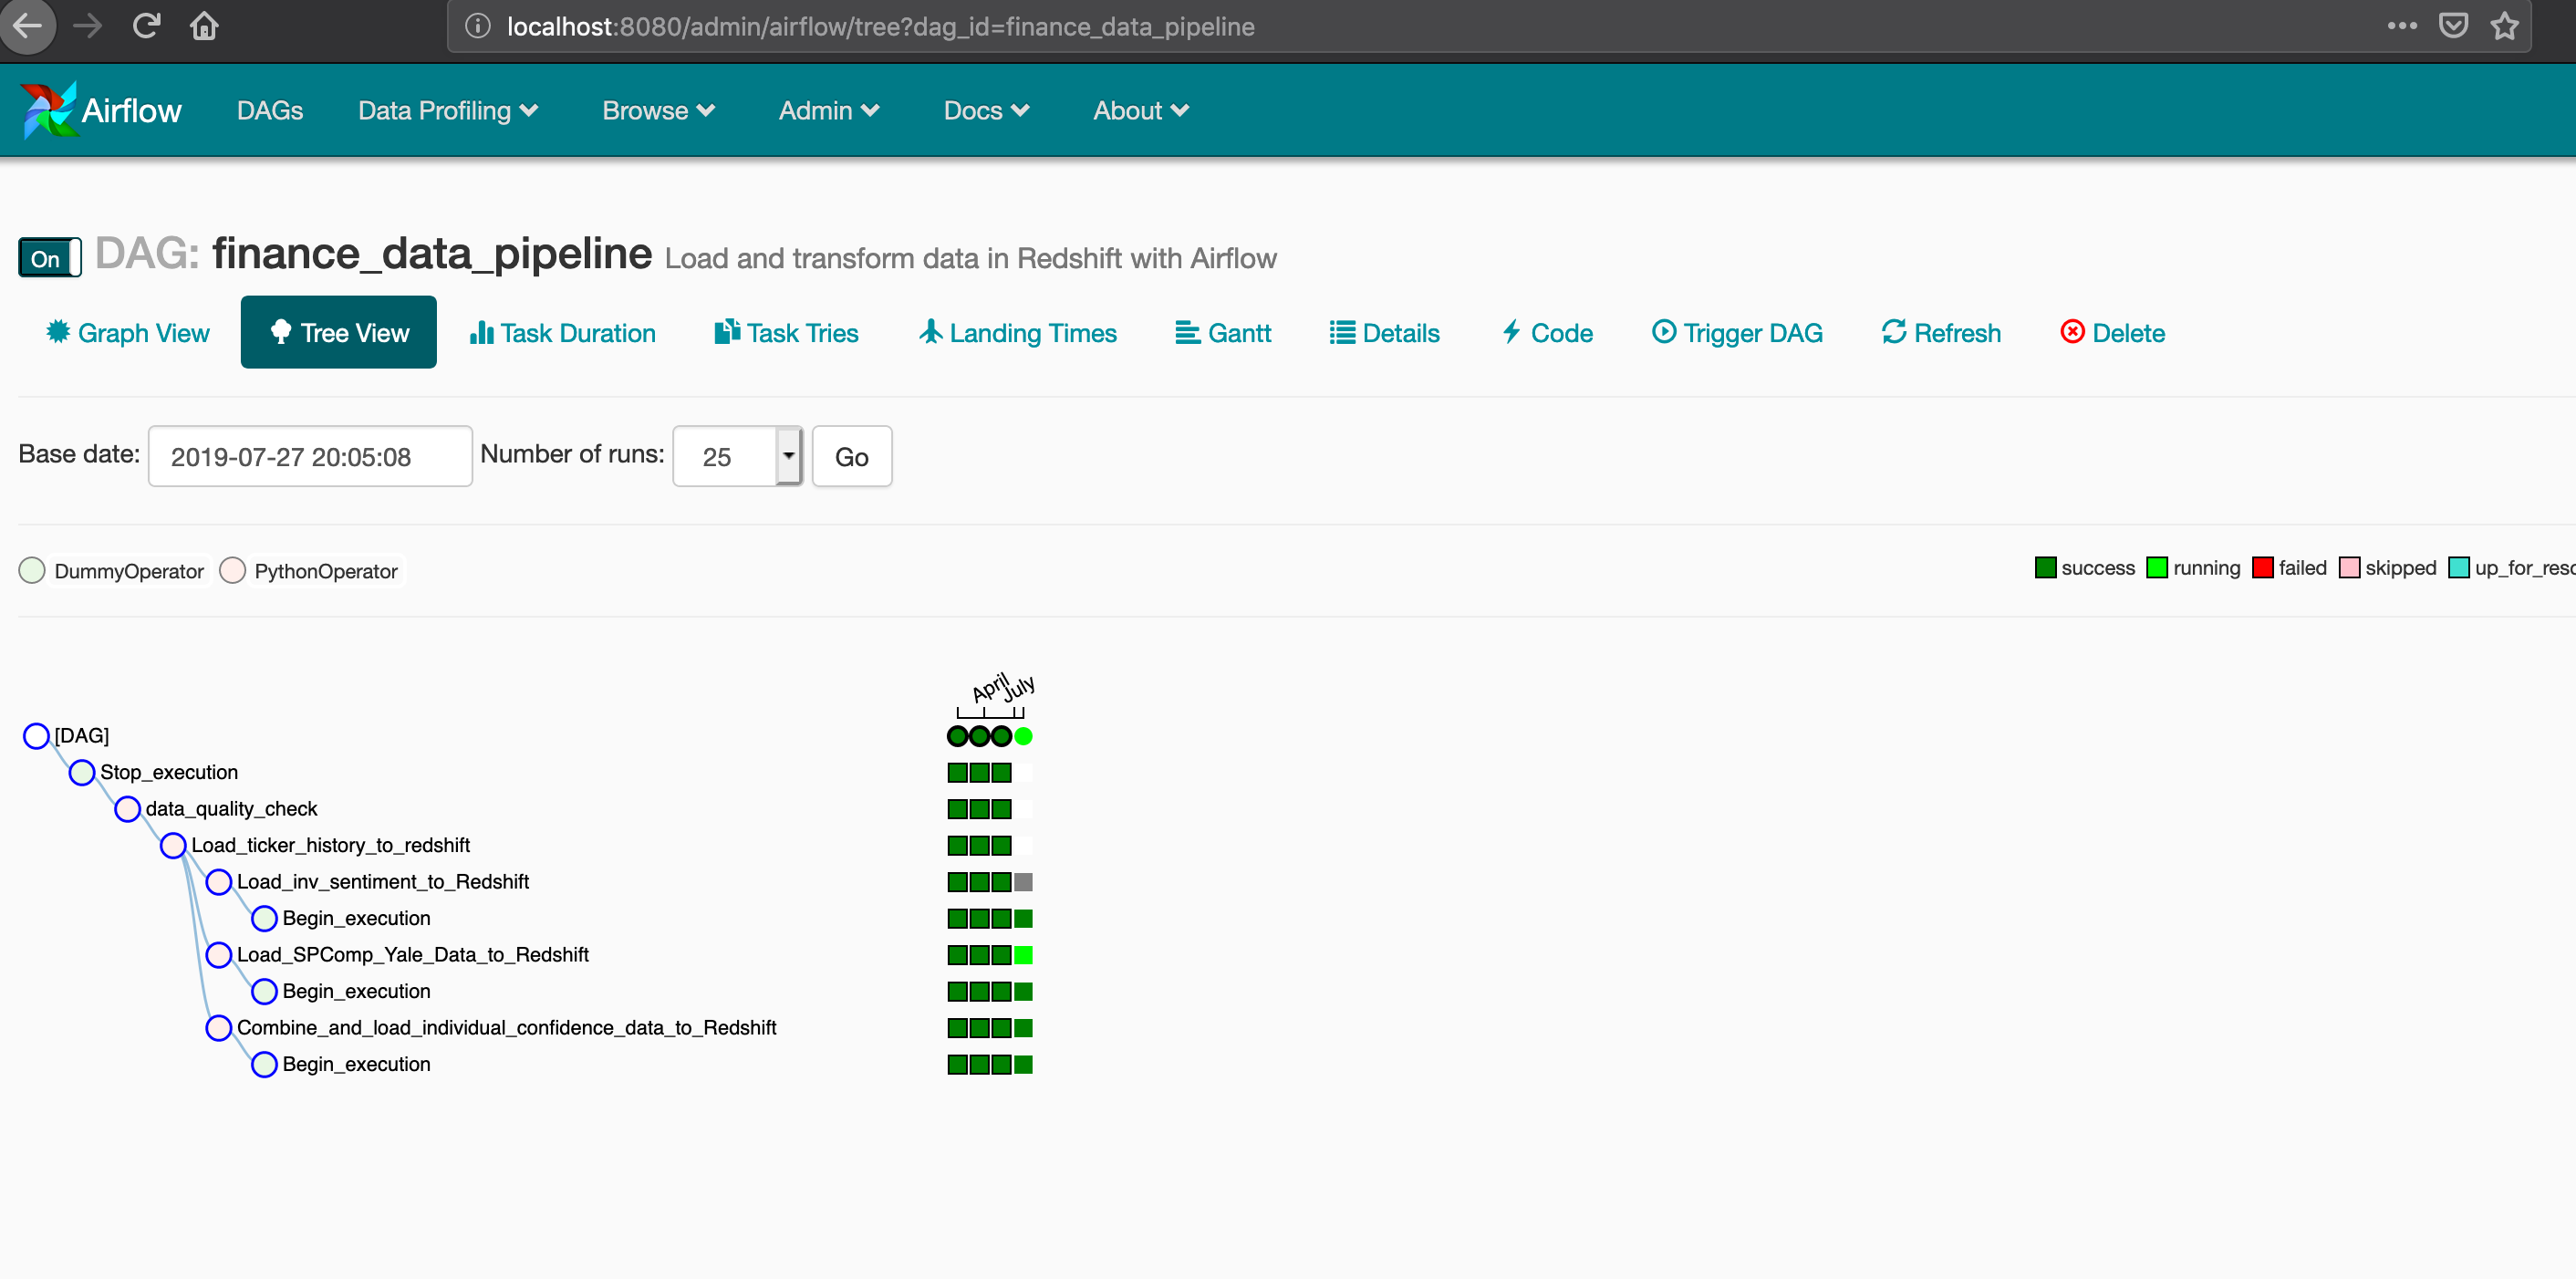This screenshot has height=1279, width=2576.
Task: Click the browser home icon
Action: [x=204, y=26]
